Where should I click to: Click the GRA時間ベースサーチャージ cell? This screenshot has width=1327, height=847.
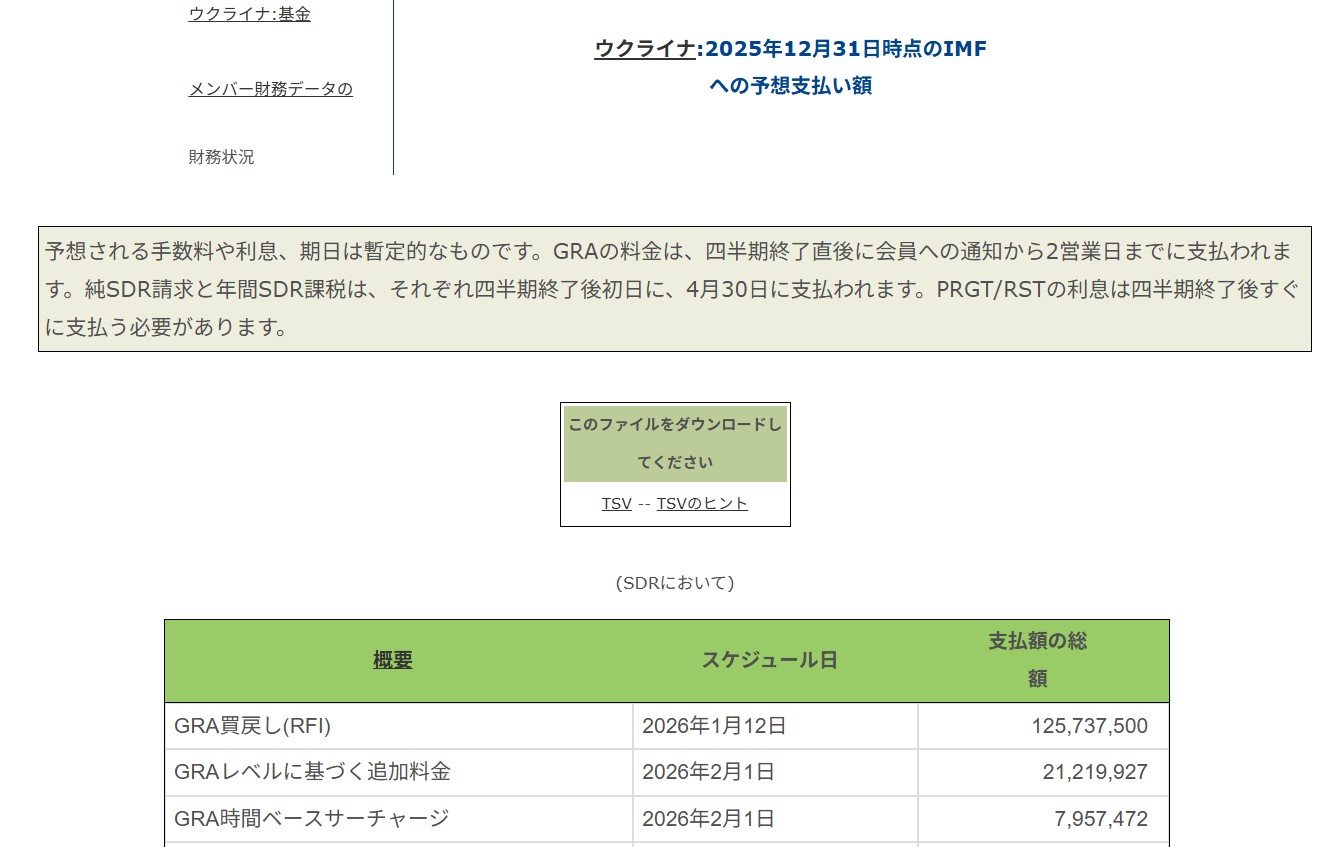click(x=311, y=819)
